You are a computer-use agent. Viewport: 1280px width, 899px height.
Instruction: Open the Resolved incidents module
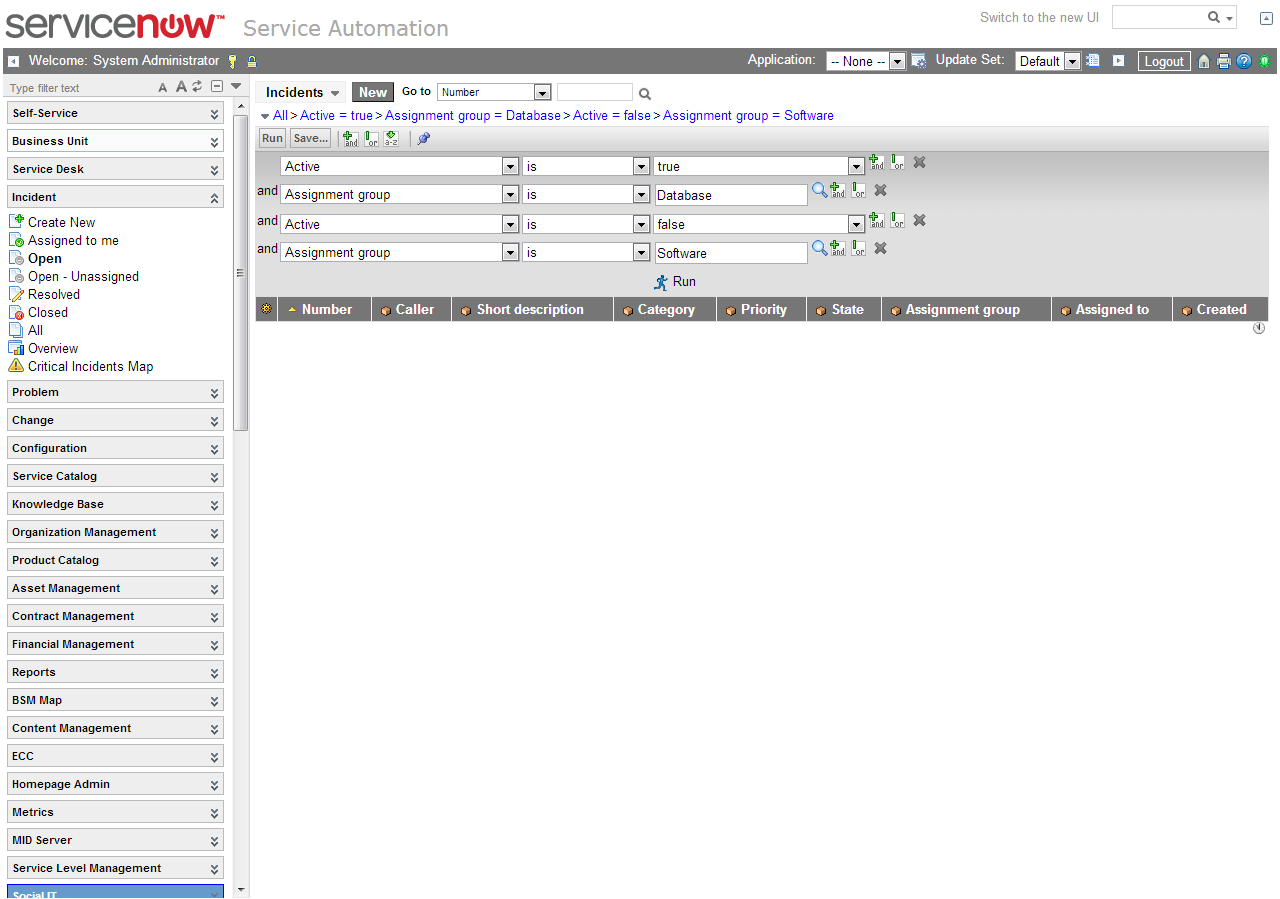[x=54, y=294]
